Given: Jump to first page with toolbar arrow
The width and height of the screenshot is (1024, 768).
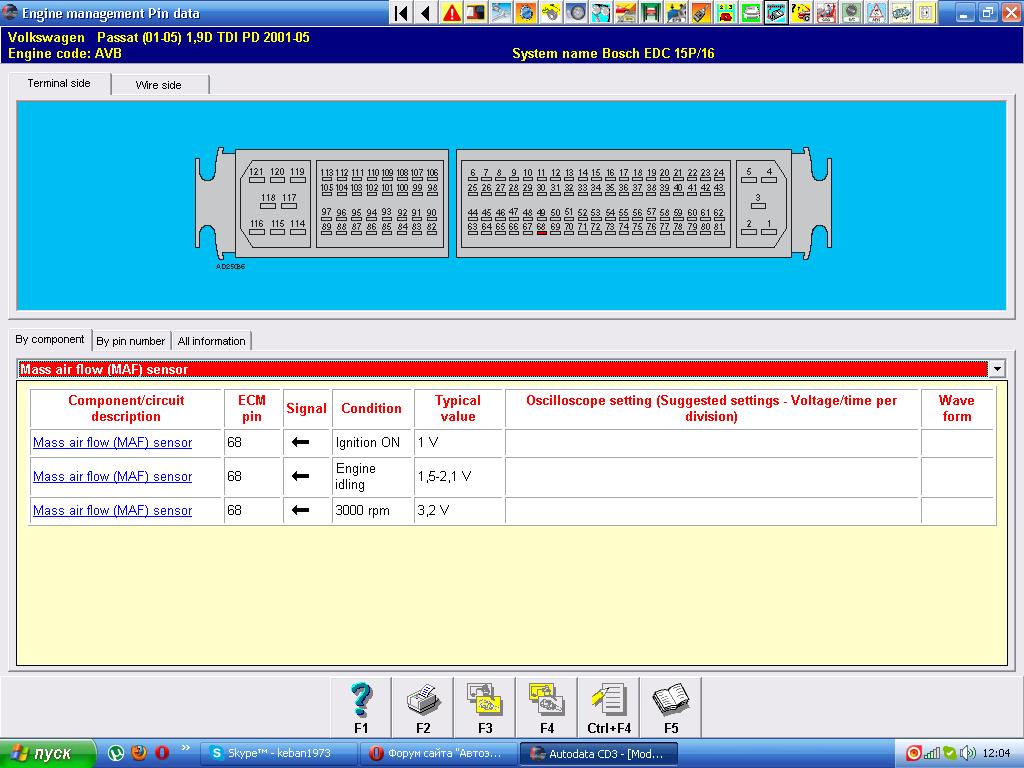Looking at the screenshot, I should (401, 12).
